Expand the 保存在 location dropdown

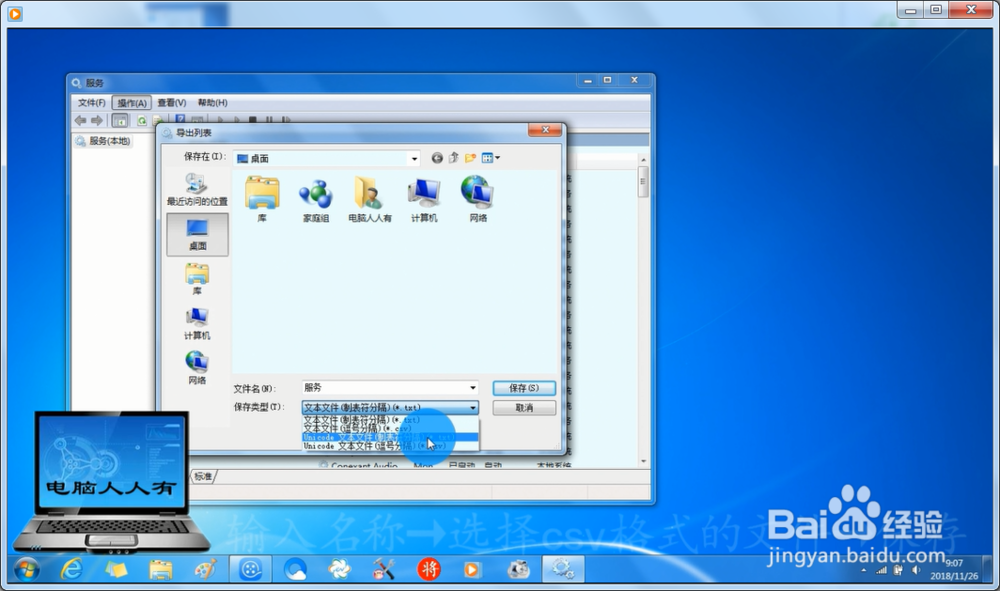coord(415,158)
